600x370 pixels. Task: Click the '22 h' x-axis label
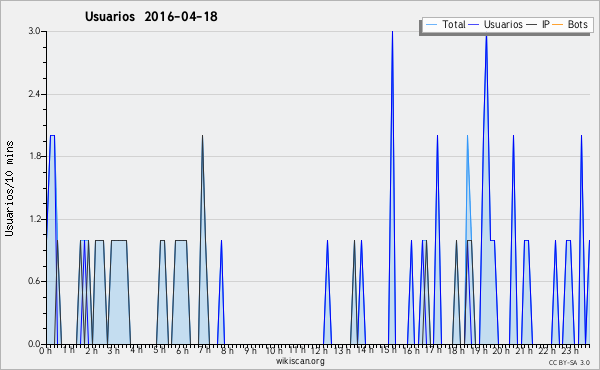click(546, 351)
